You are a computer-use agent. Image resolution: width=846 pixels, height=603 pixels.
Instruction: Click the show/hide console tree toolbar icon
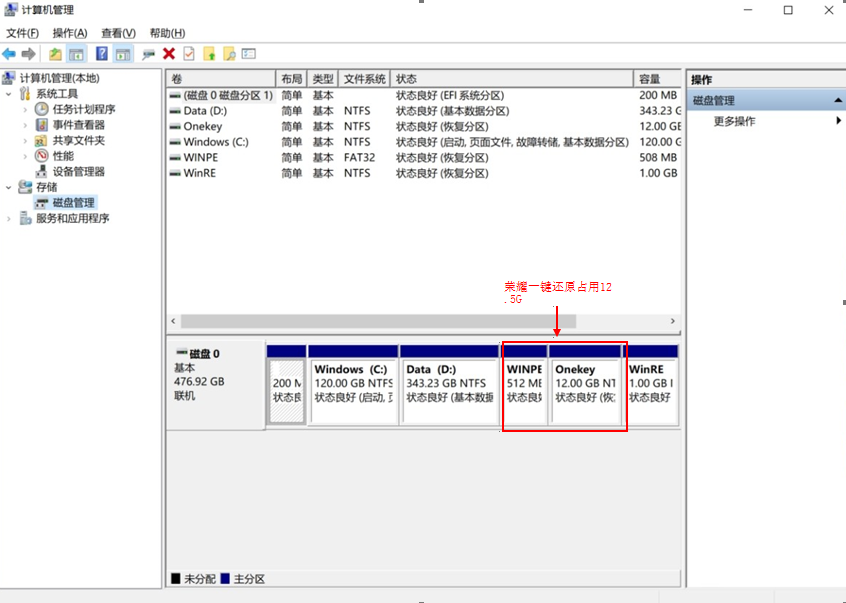tap(76, 54)
